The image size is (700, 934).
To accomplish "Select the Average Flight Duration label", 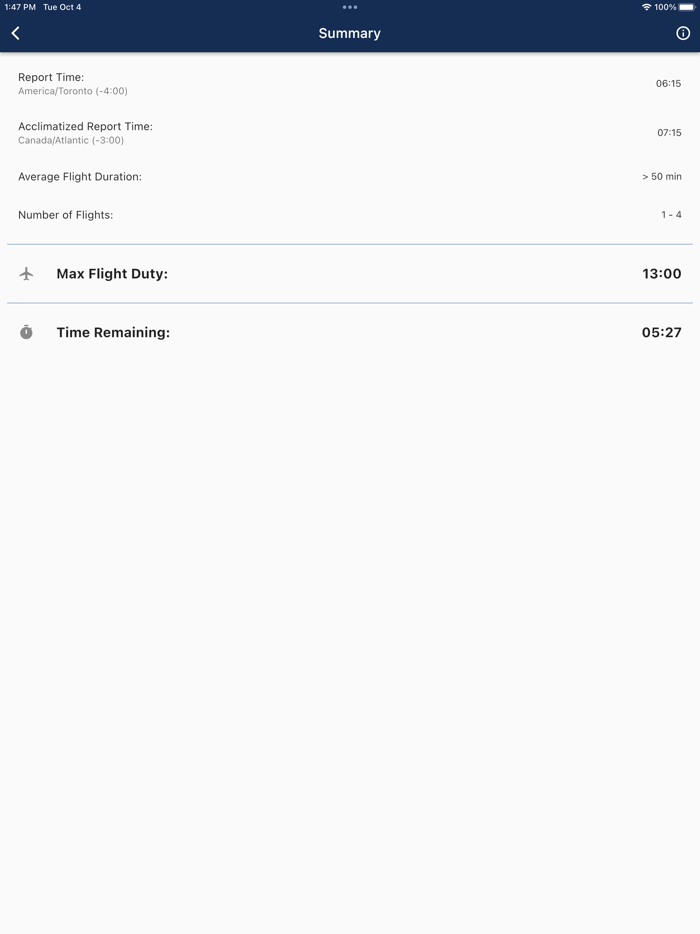I will (x=80, y=177).
